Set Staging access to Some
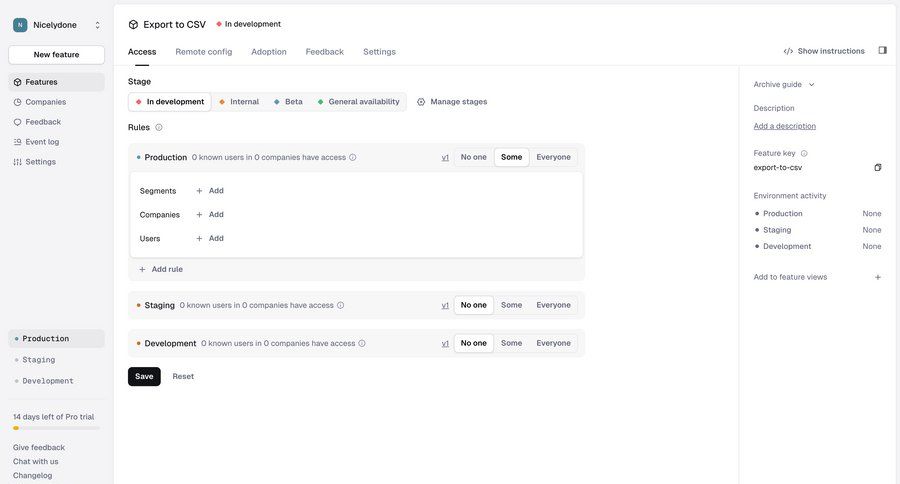This screenshot has height=484, width=900. coord(511,305)
